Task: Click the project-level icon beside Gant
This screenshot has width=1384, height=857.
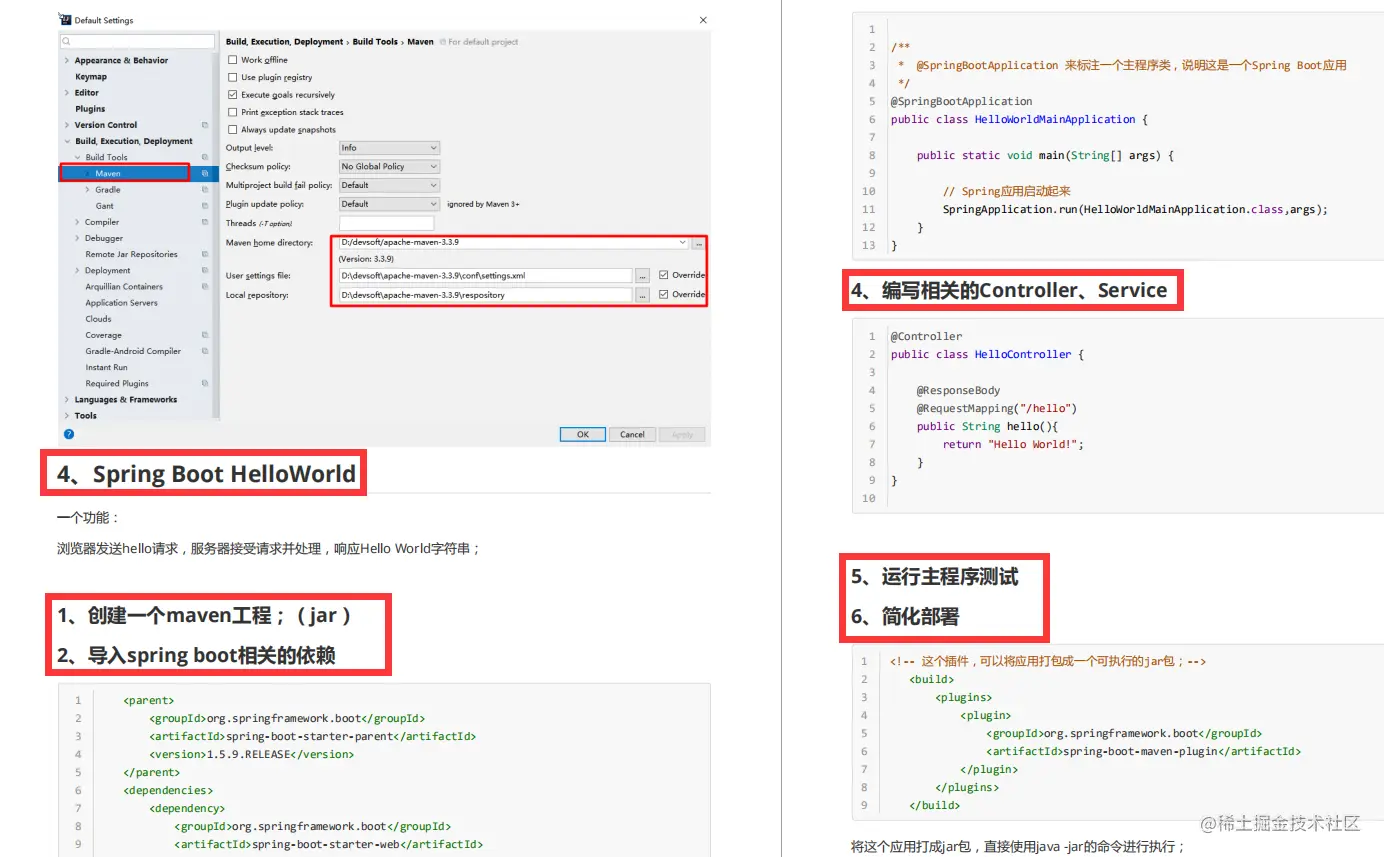Action: click(205, 206)
